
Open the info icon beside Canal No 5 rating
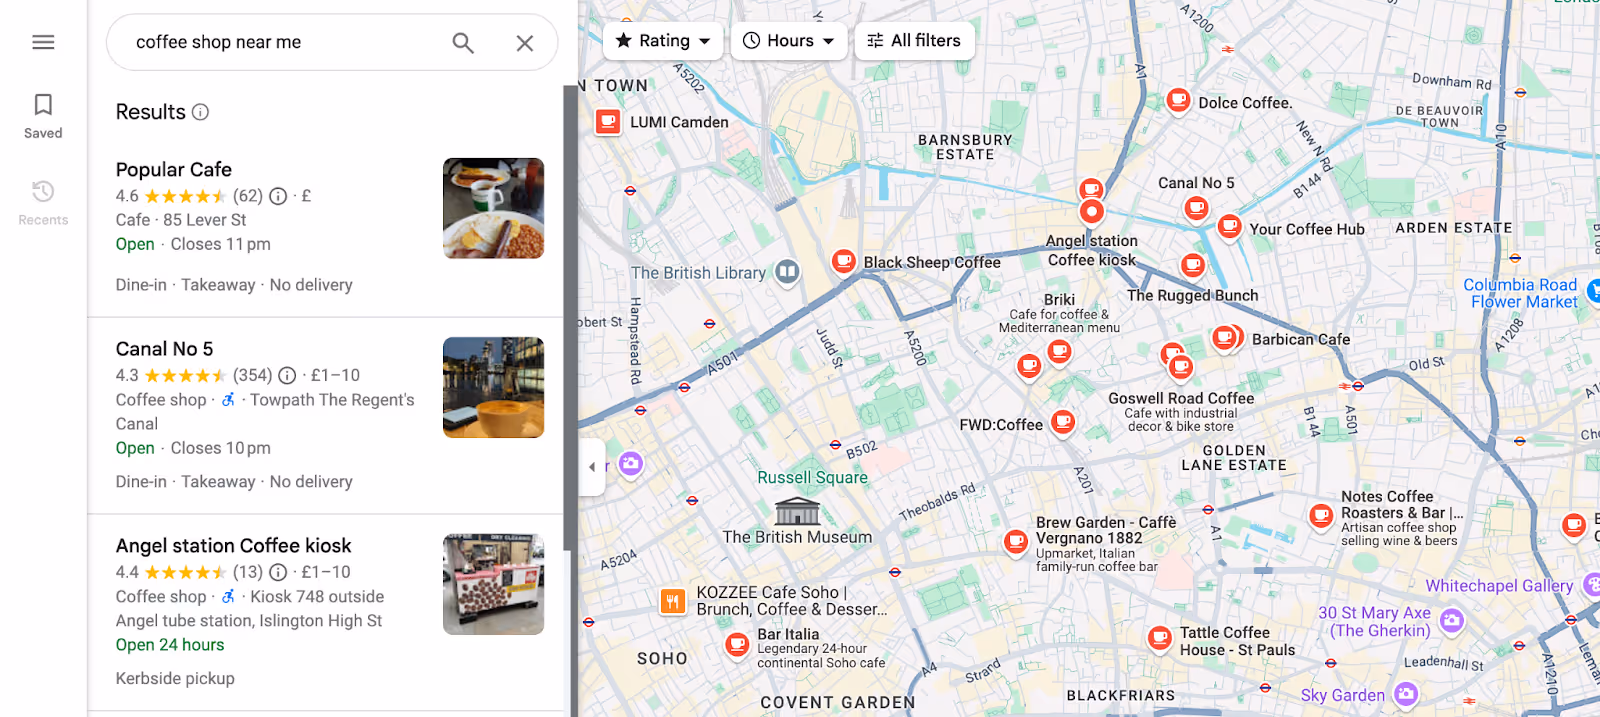287,375
